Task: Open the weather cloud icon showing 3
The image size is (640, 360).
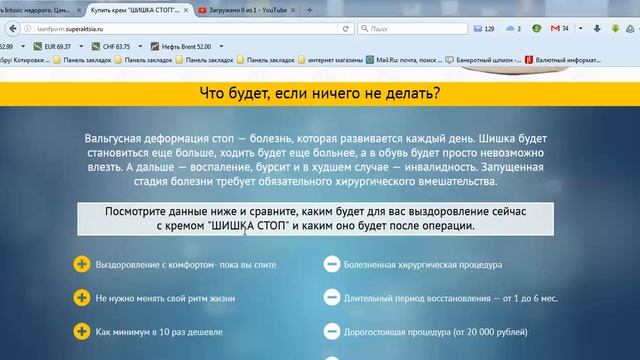Action: pyautogui.click(x=510, y=29)
